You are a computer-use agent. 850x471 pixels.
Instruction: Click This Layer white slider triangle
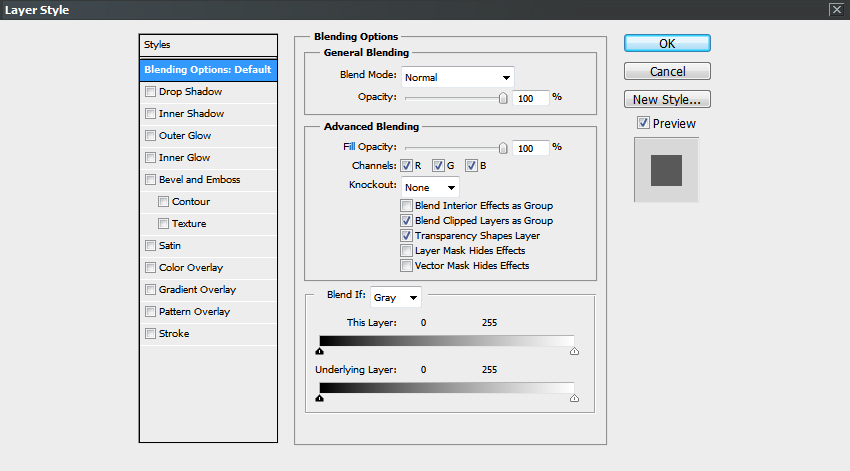coord(574,351)
